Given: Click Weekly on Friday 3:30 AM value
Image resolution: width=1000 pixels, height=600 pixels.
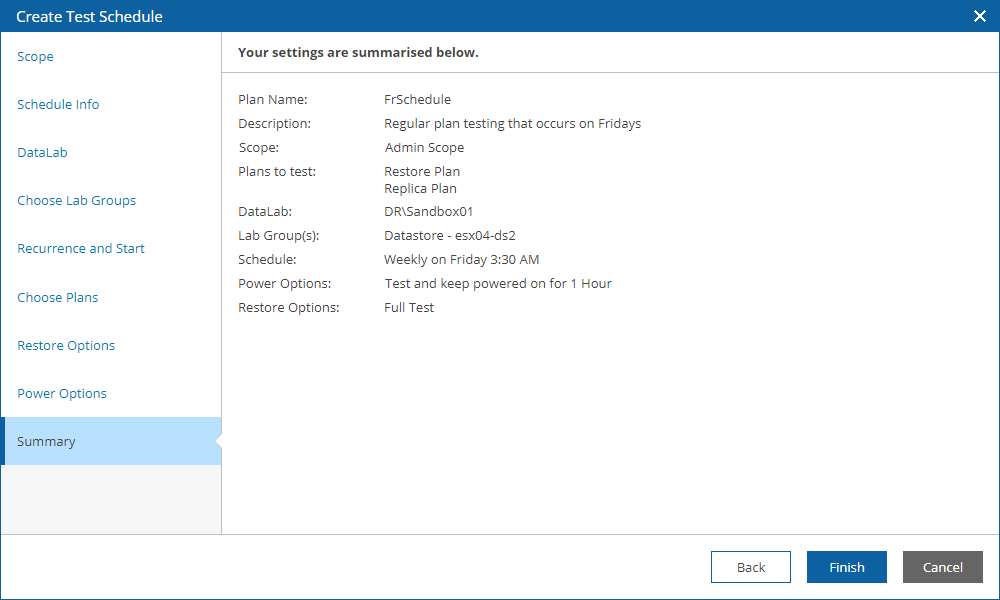Looking at the screenshot, I should pyautogui.click(x=462, y=260).
